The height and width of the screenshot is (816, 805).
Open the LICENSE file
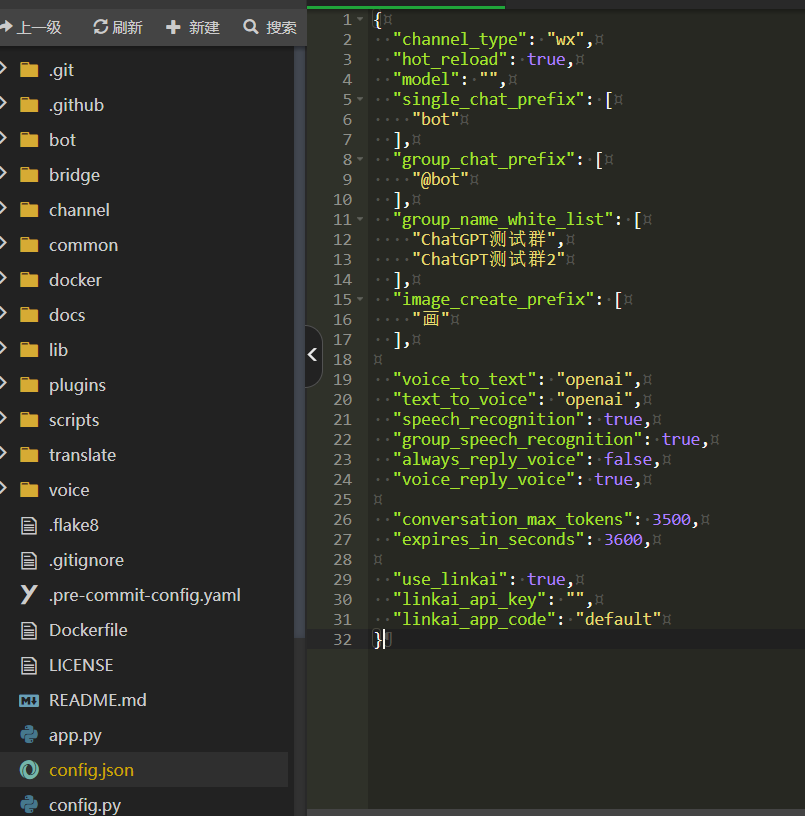(x=81, y=665)
